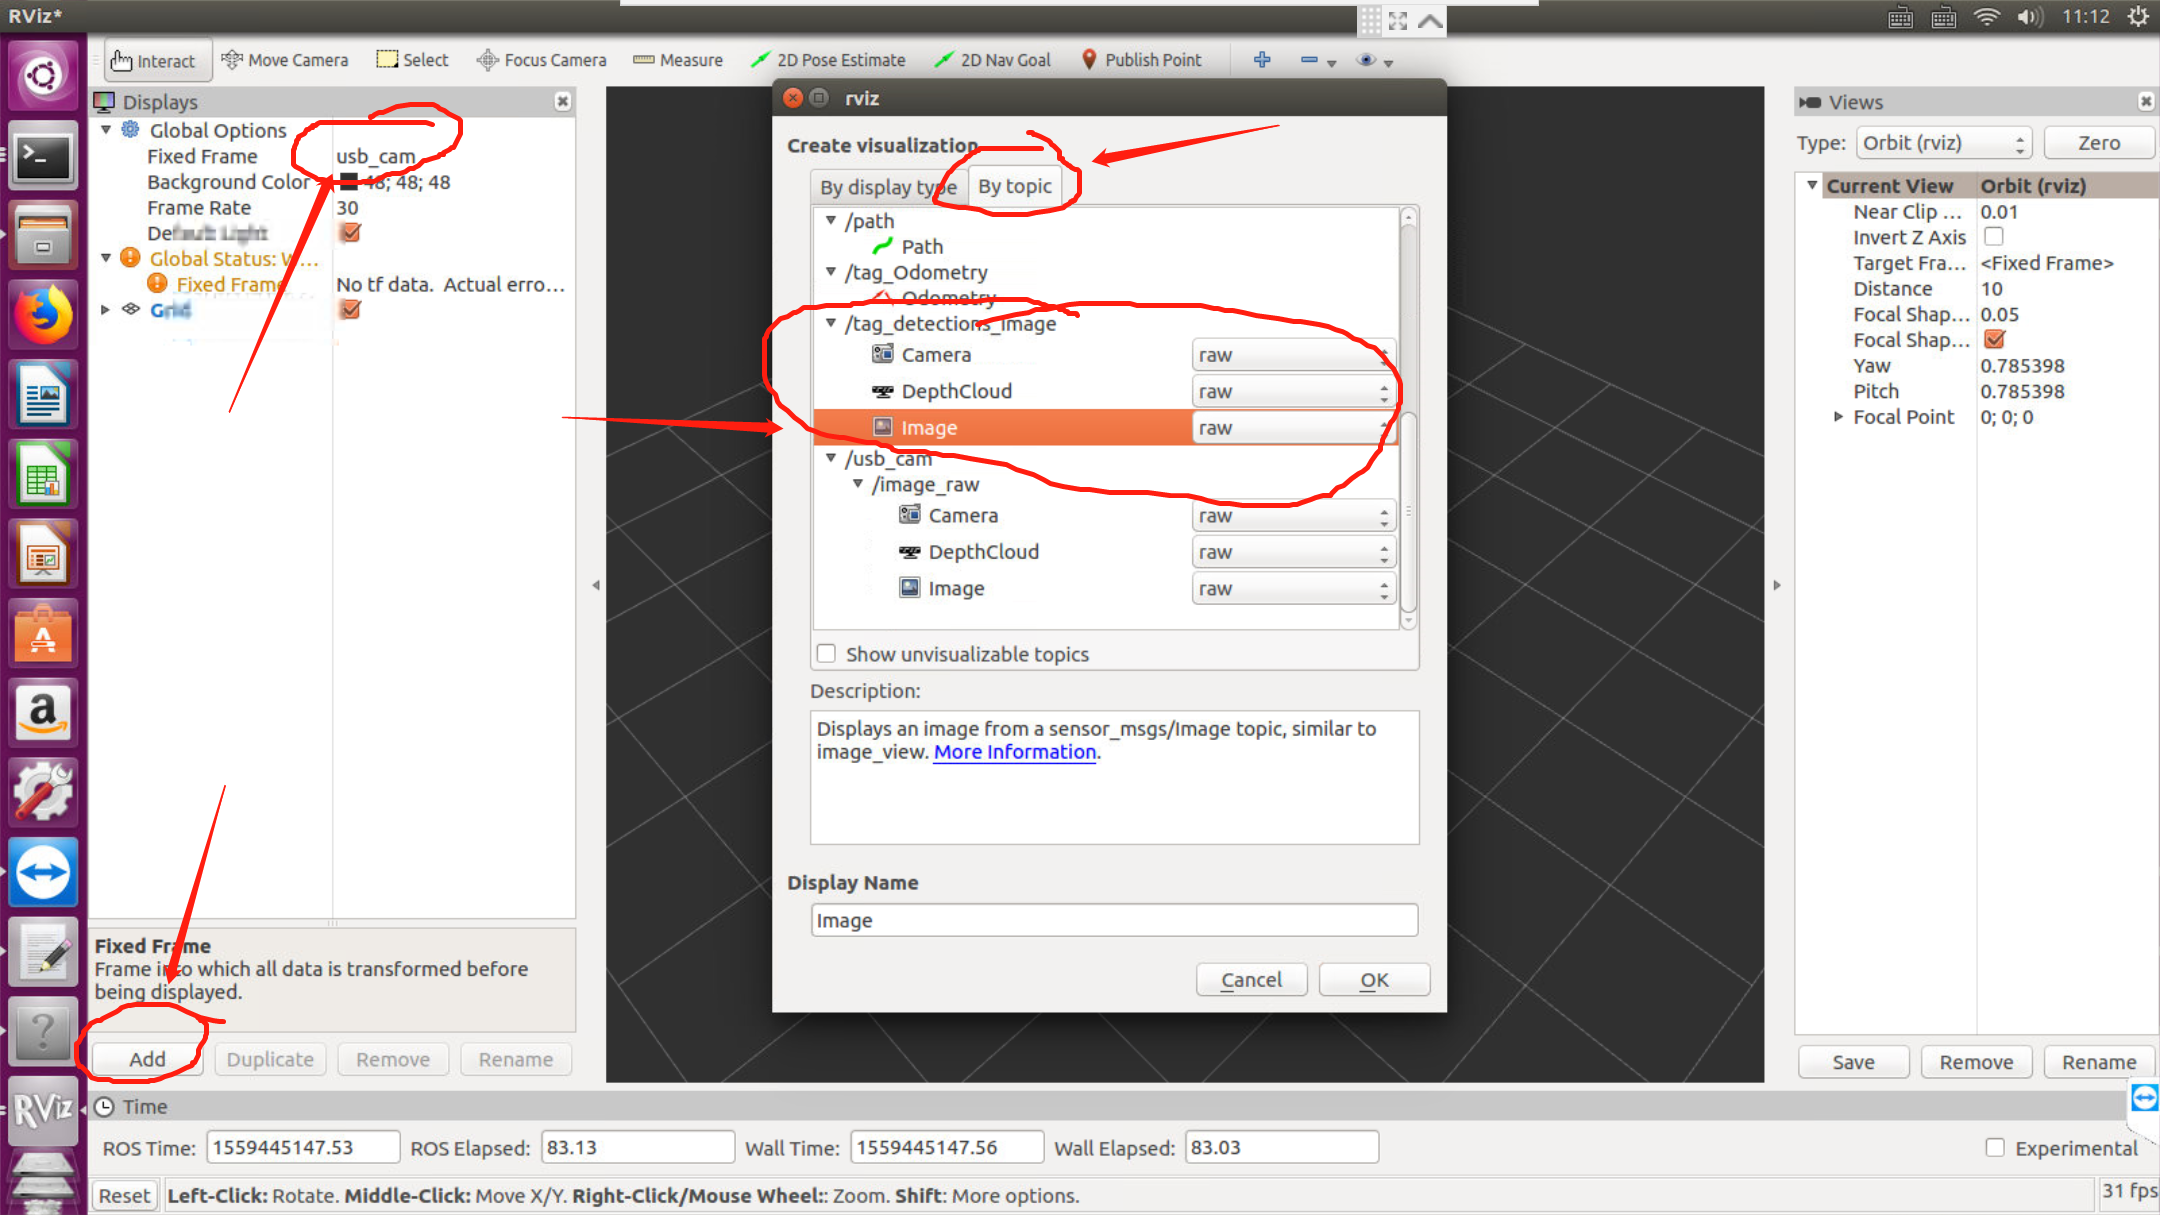Pick the 2D Nav Goal tool
Image resolution: width=2160 pixels, height=1215 pixels.
[992, 60]
